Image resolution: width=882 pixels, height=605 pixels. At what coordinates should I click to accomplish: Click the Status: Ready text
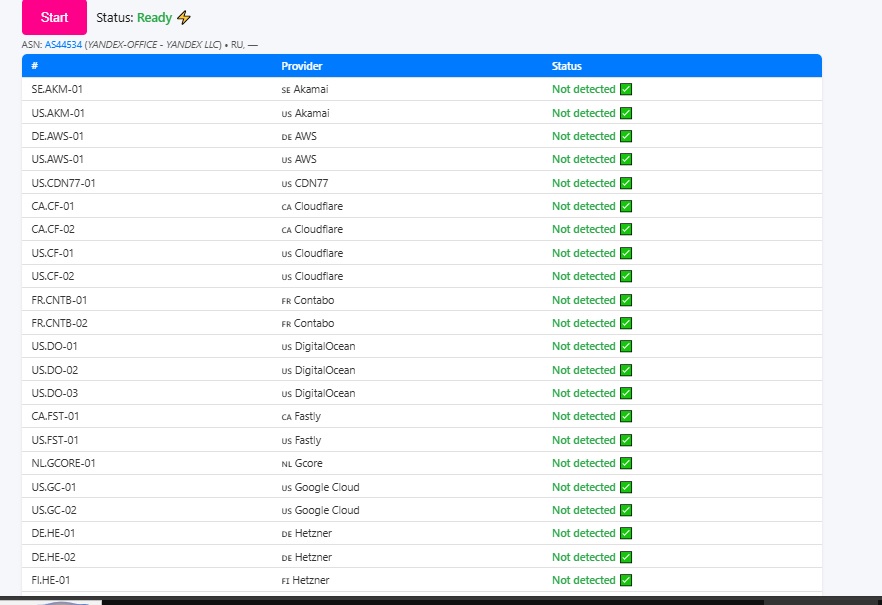click(x=134, y=17)
